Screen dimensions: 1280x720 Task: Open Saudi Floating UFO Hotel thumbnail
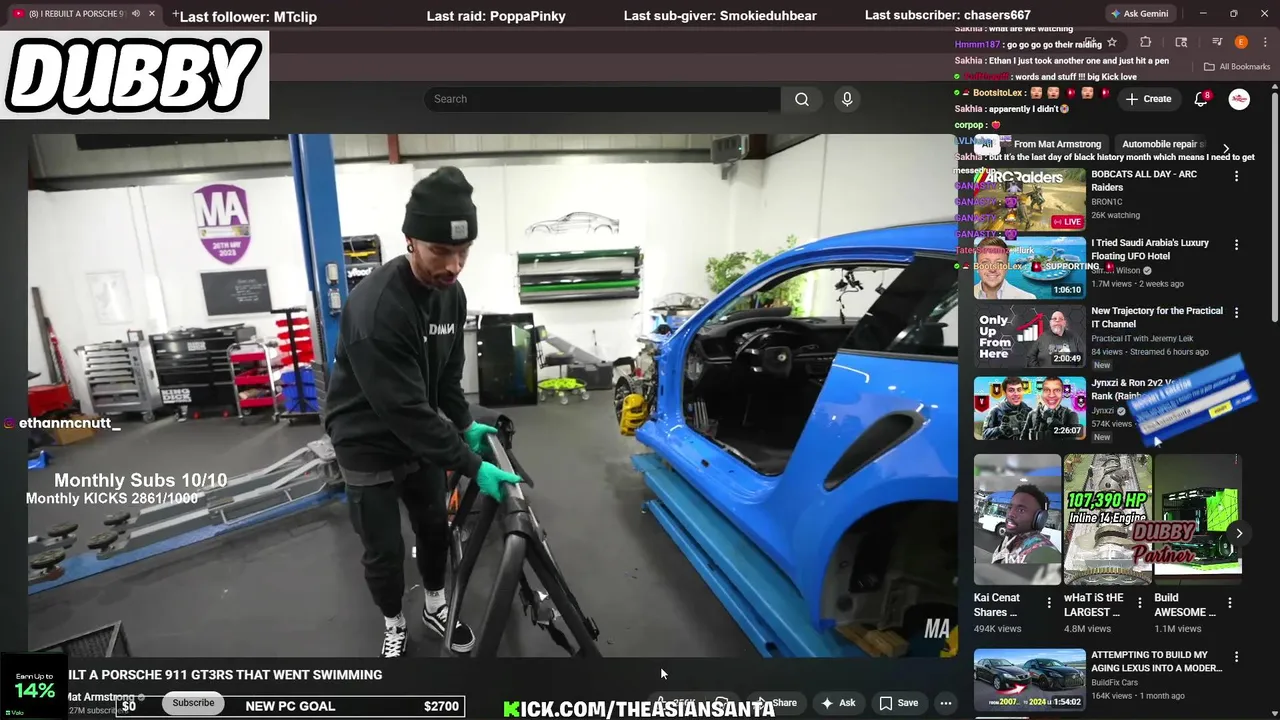point(1030,267)
